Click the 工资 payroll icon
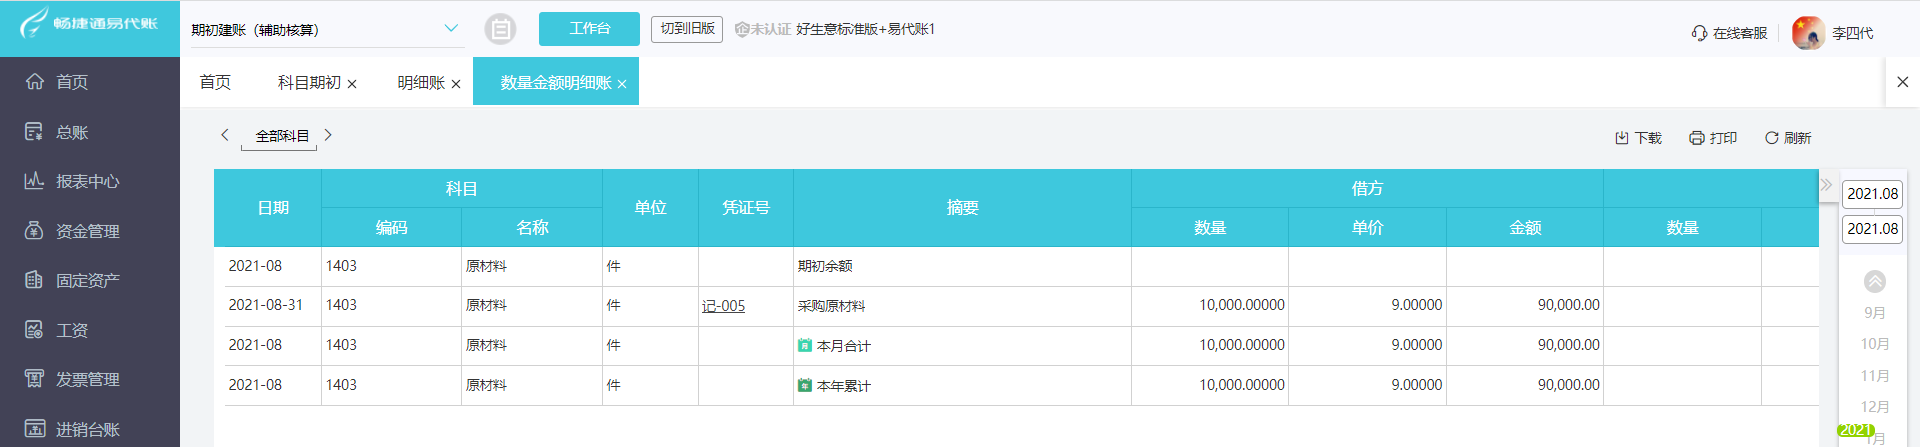The image size is (1920, 447). click(x=35, y=330)
